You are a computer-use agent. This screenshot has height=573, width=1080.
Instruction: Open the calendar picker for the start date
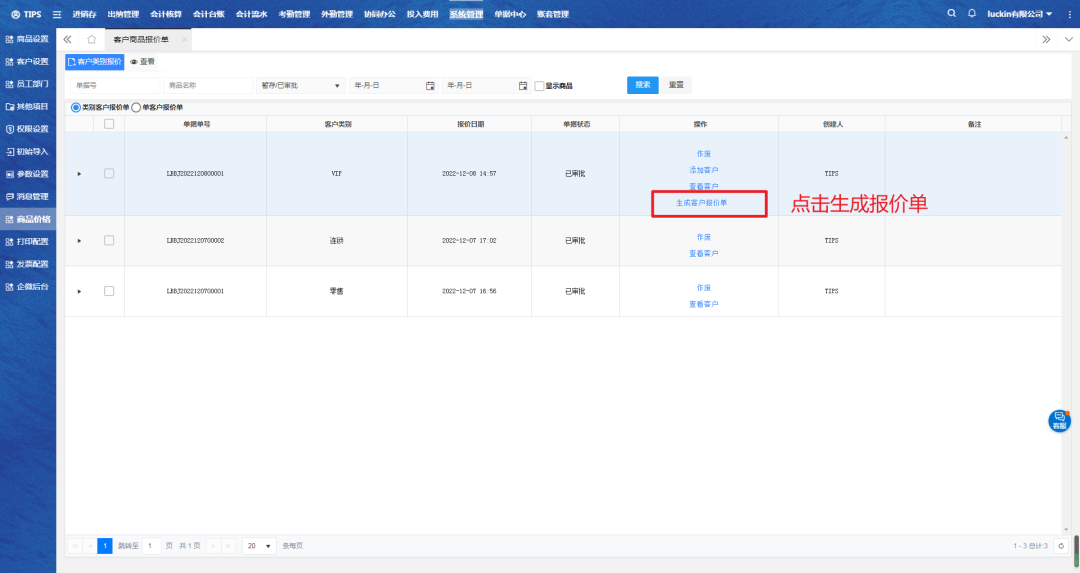[x=430, y=86]
